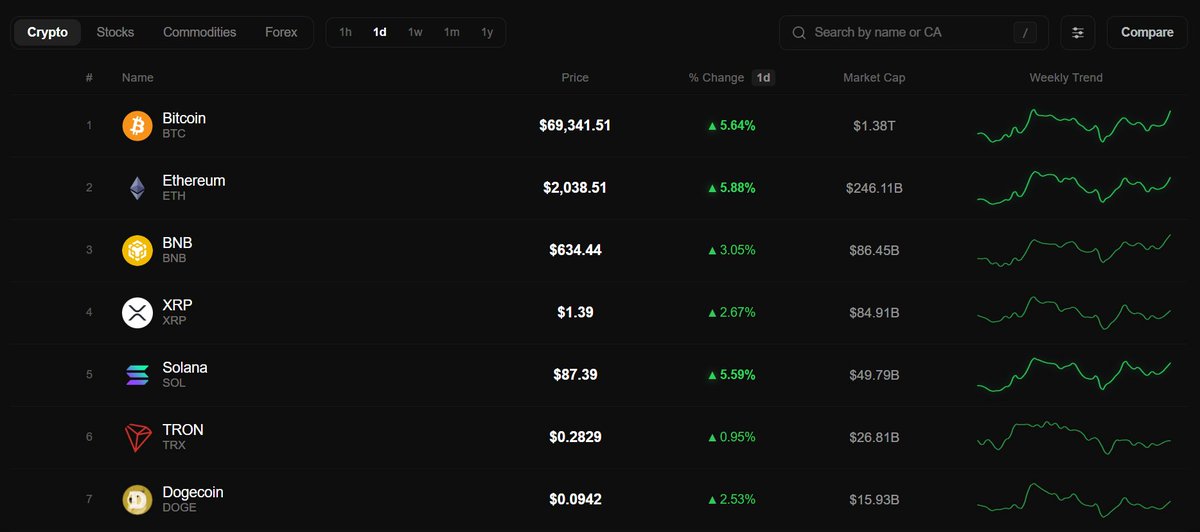Click the BNB logo icon
This screenshot has width=1200, height=532.
click(x=137, y=251)
